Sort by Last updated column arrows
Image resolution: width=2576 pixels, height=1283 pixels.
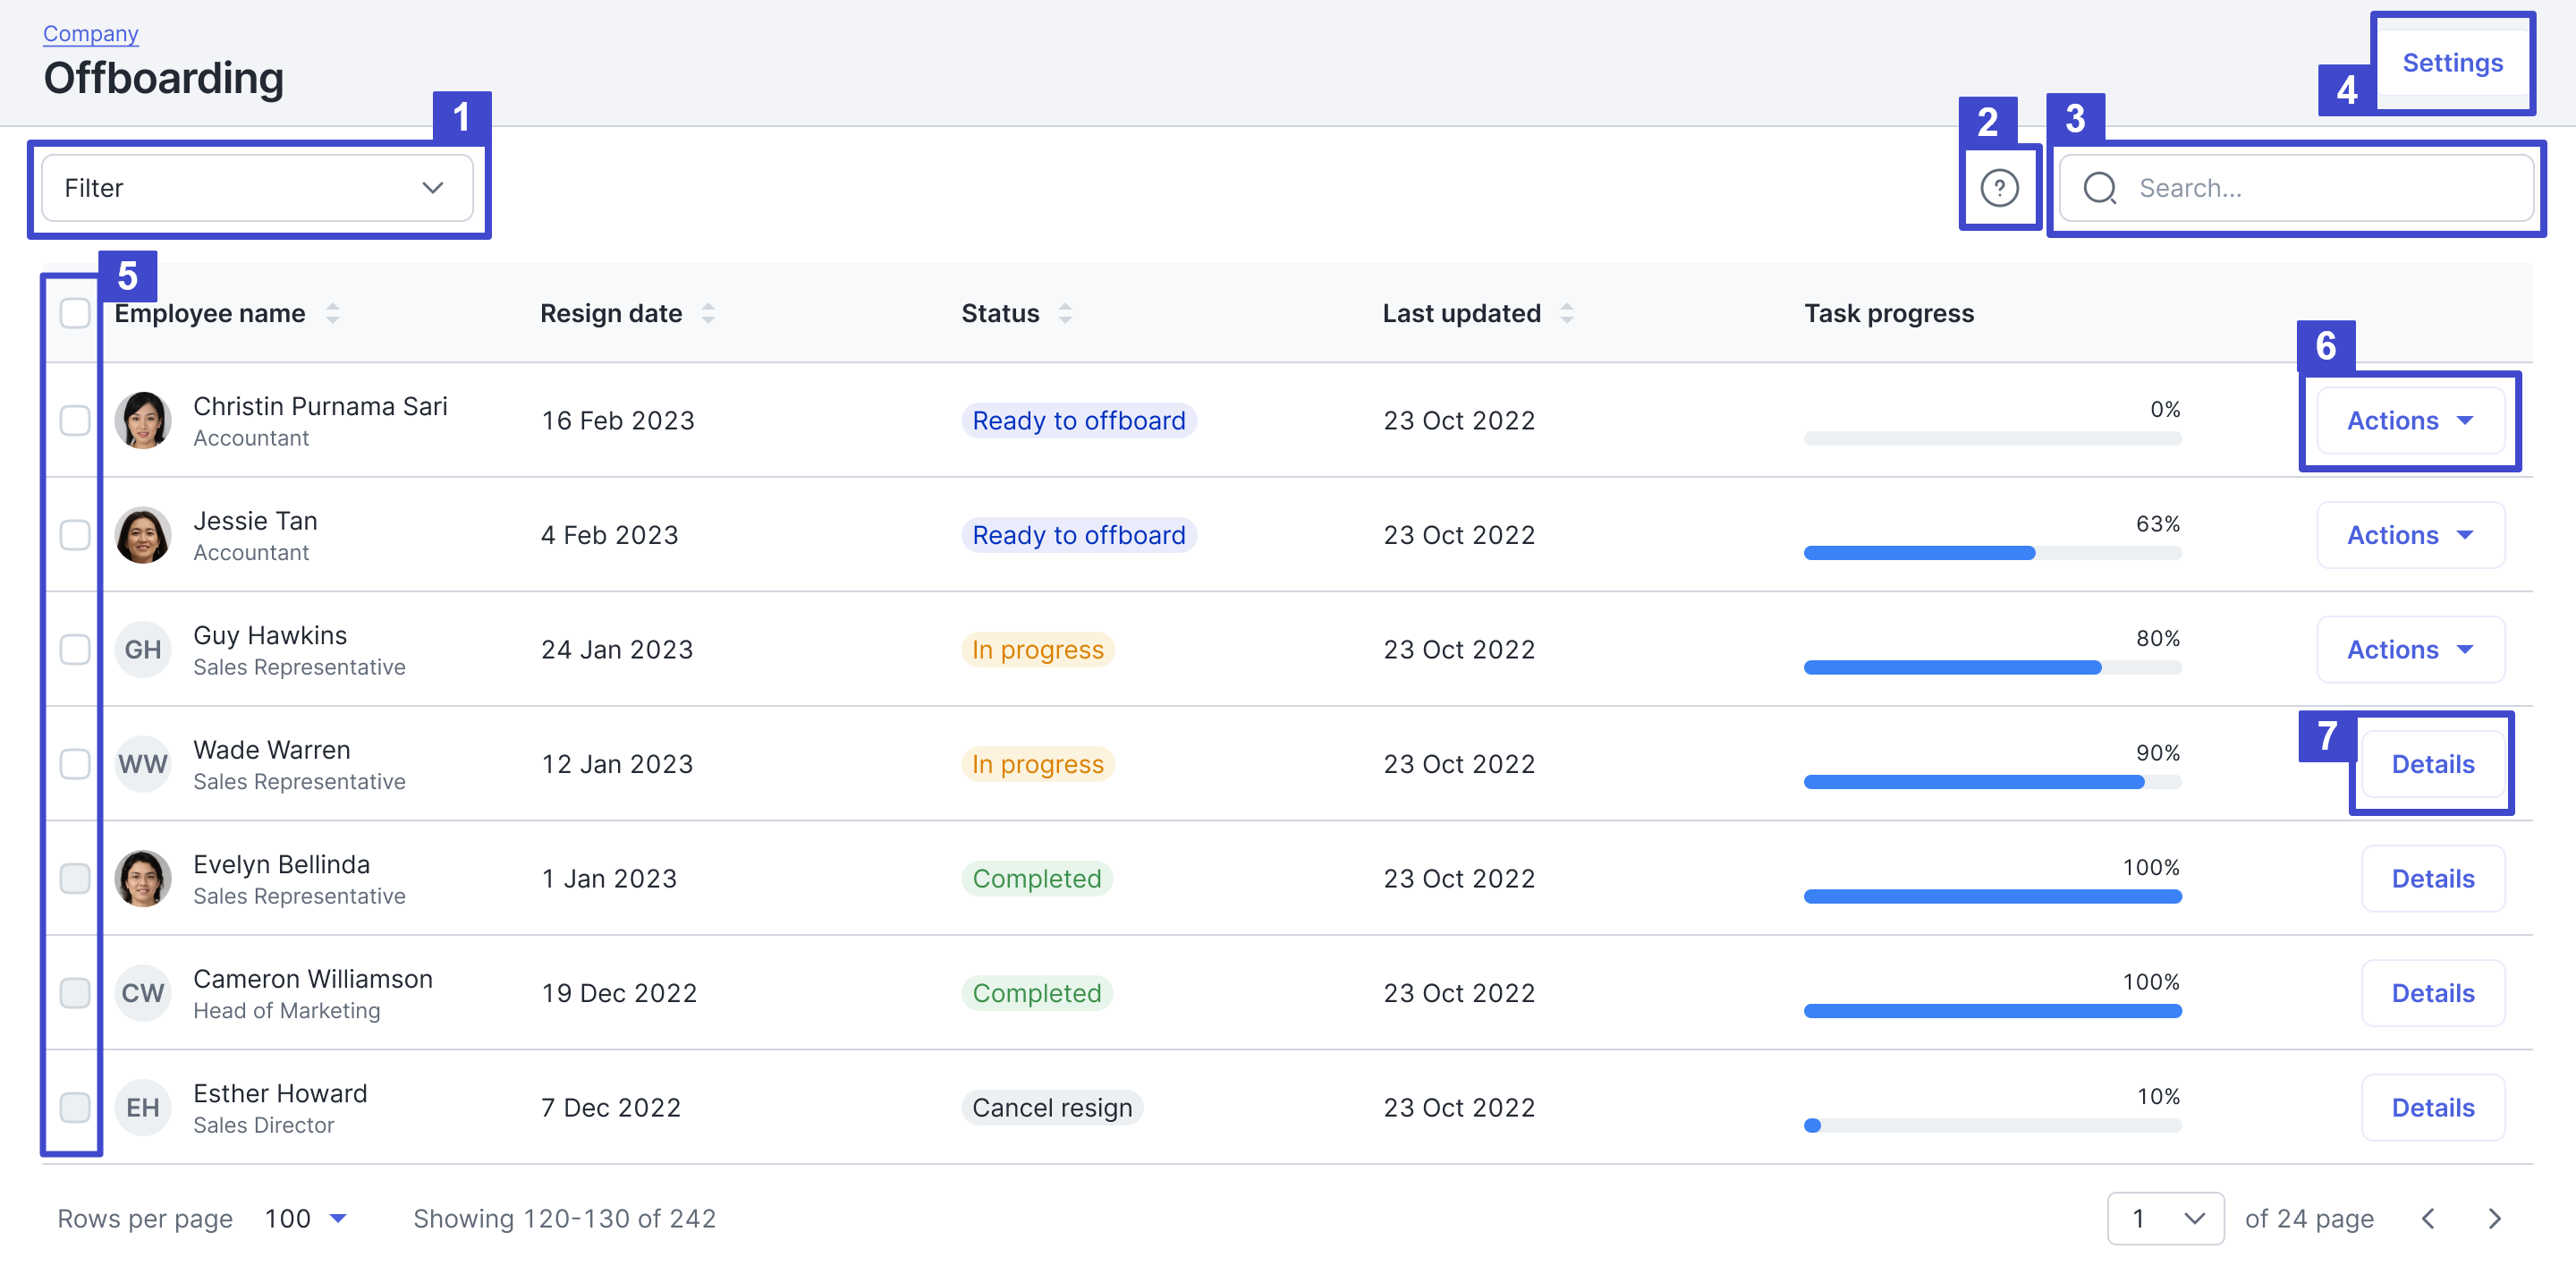(1567, 314)
